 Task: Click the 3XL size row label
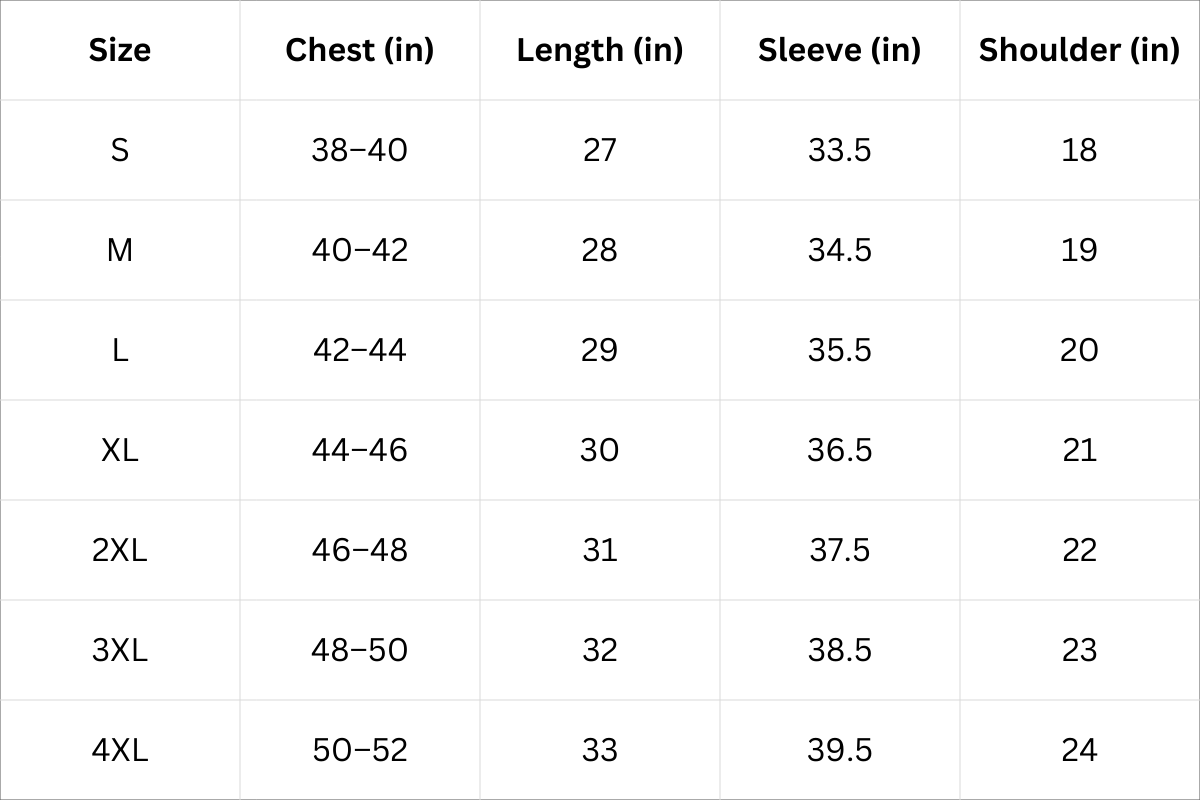pyautogui.click(x=120, y=650)
